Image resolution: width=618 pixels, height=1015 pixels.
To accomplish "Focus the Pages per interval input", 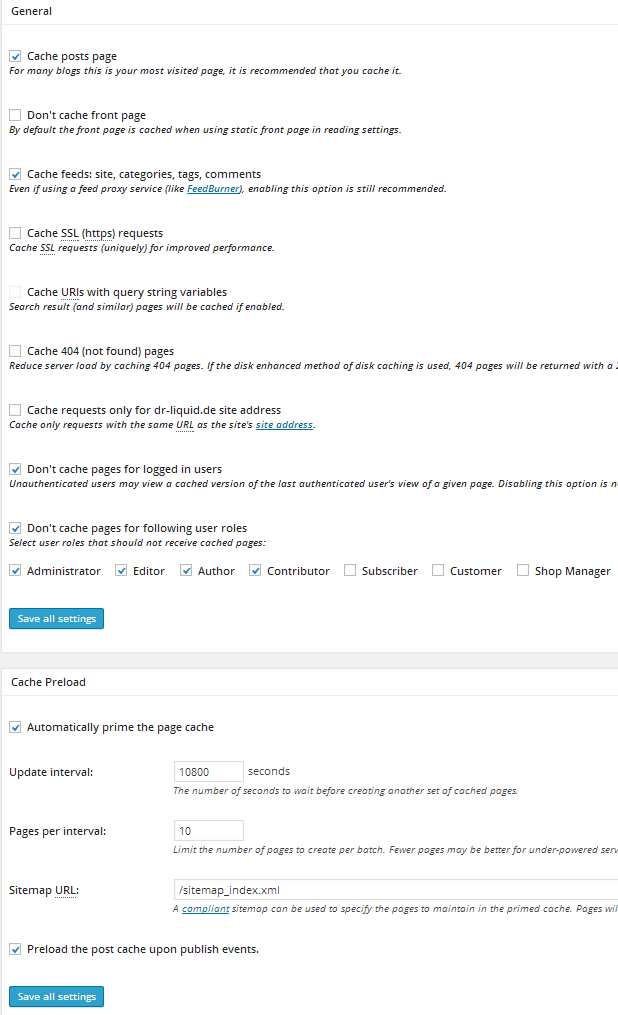I will tap(208, 831).
